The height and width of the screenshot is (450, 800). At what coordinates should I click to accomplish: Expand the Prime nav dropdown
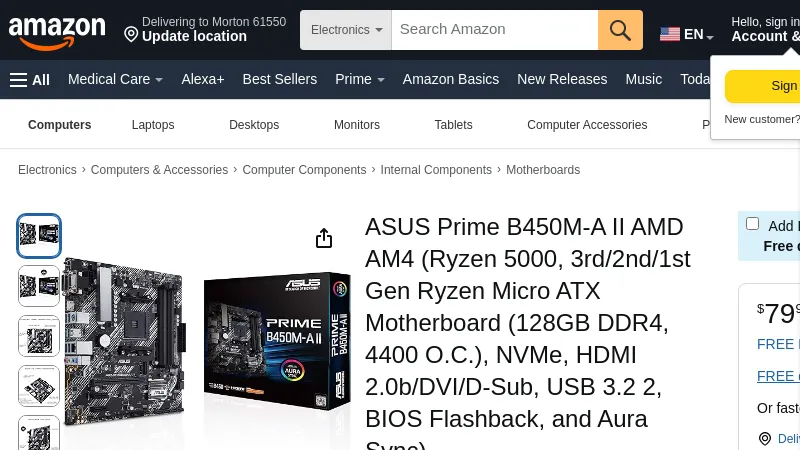click(x=359, y=80)
